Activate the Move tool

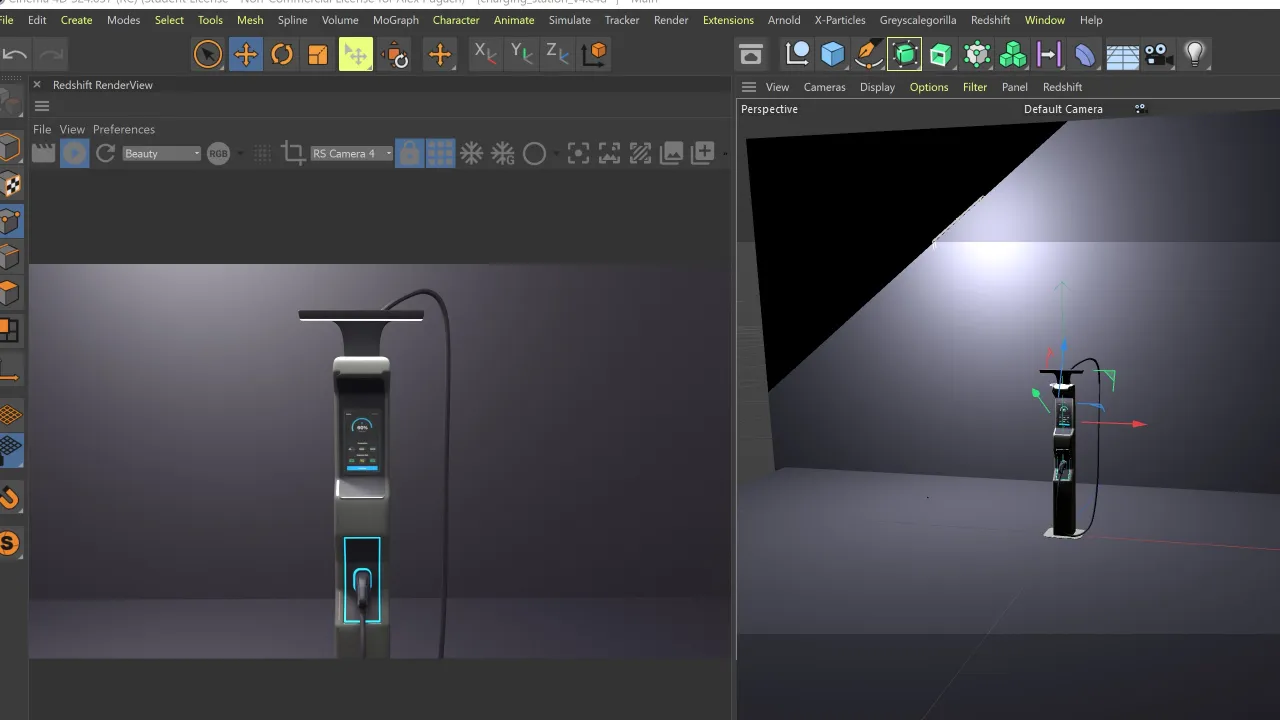click(245, 54)
